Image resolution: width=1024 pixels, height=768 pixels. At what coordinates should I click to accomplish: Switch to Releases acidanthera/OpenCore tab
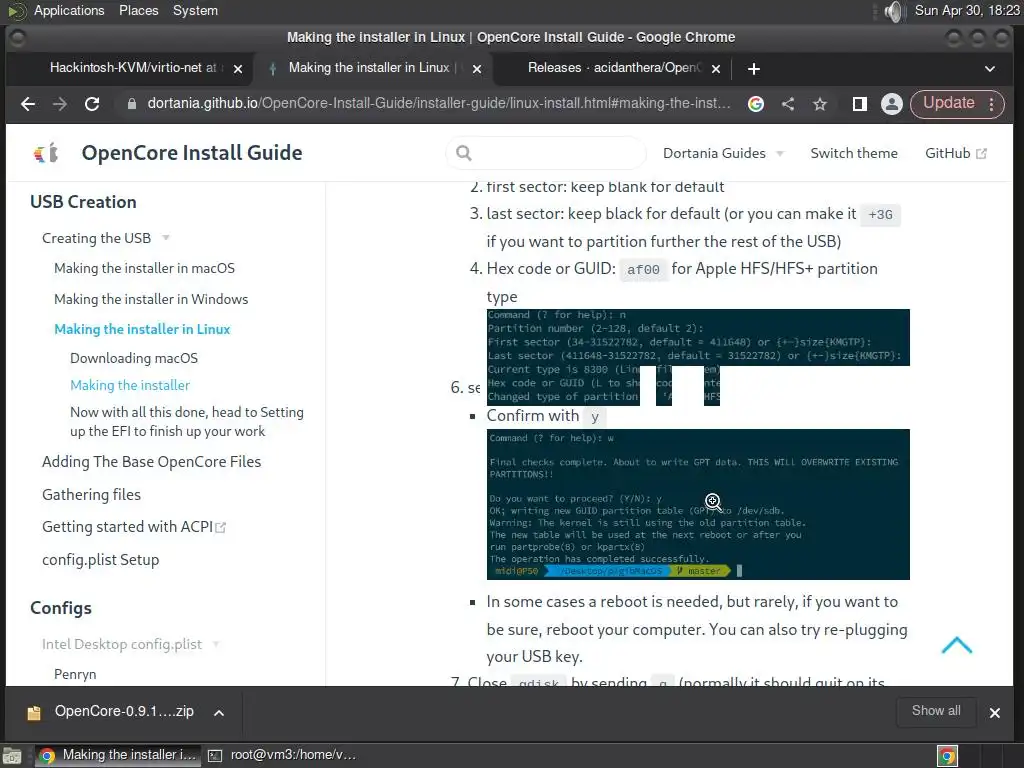pos(614,68)
